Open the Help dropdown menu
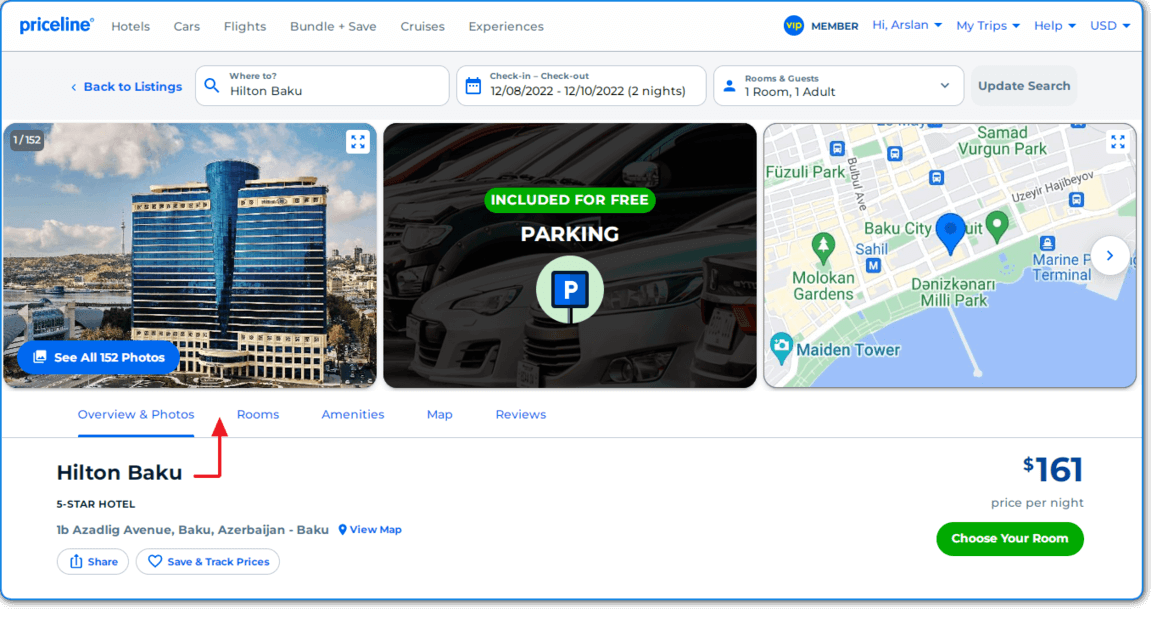 coord(1055,26)
